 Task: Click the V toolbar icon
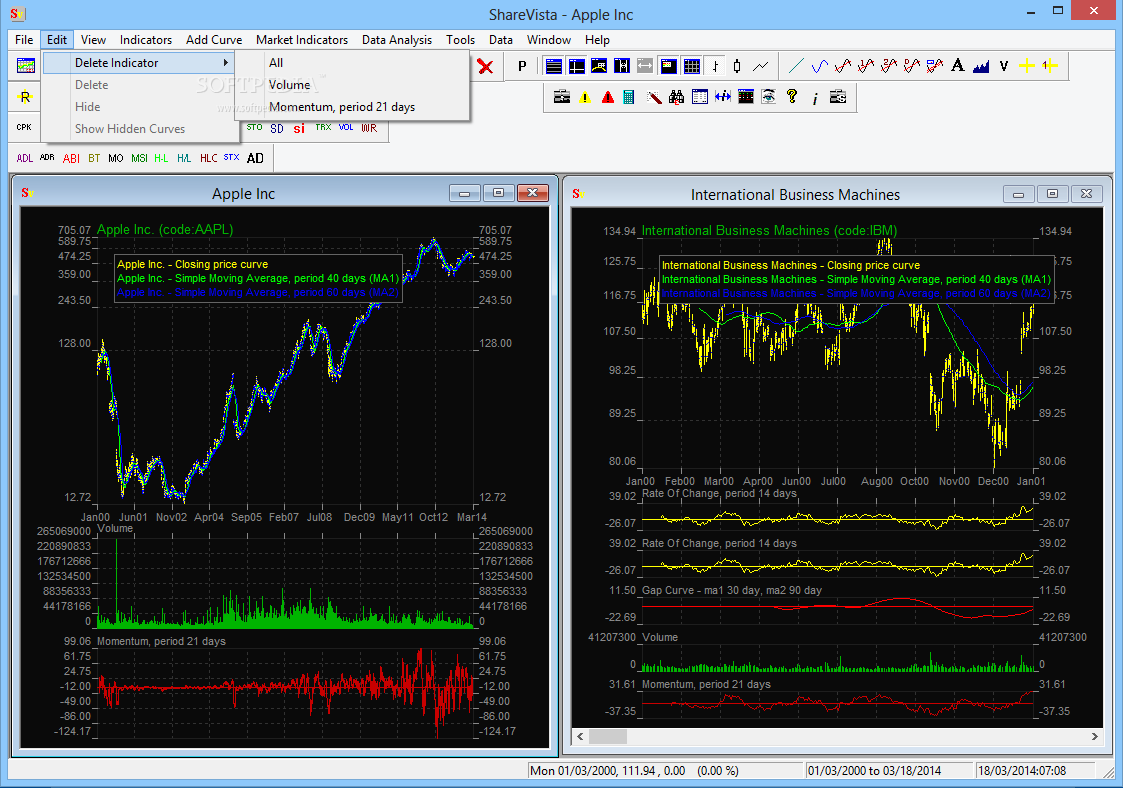pos(1003,67)
